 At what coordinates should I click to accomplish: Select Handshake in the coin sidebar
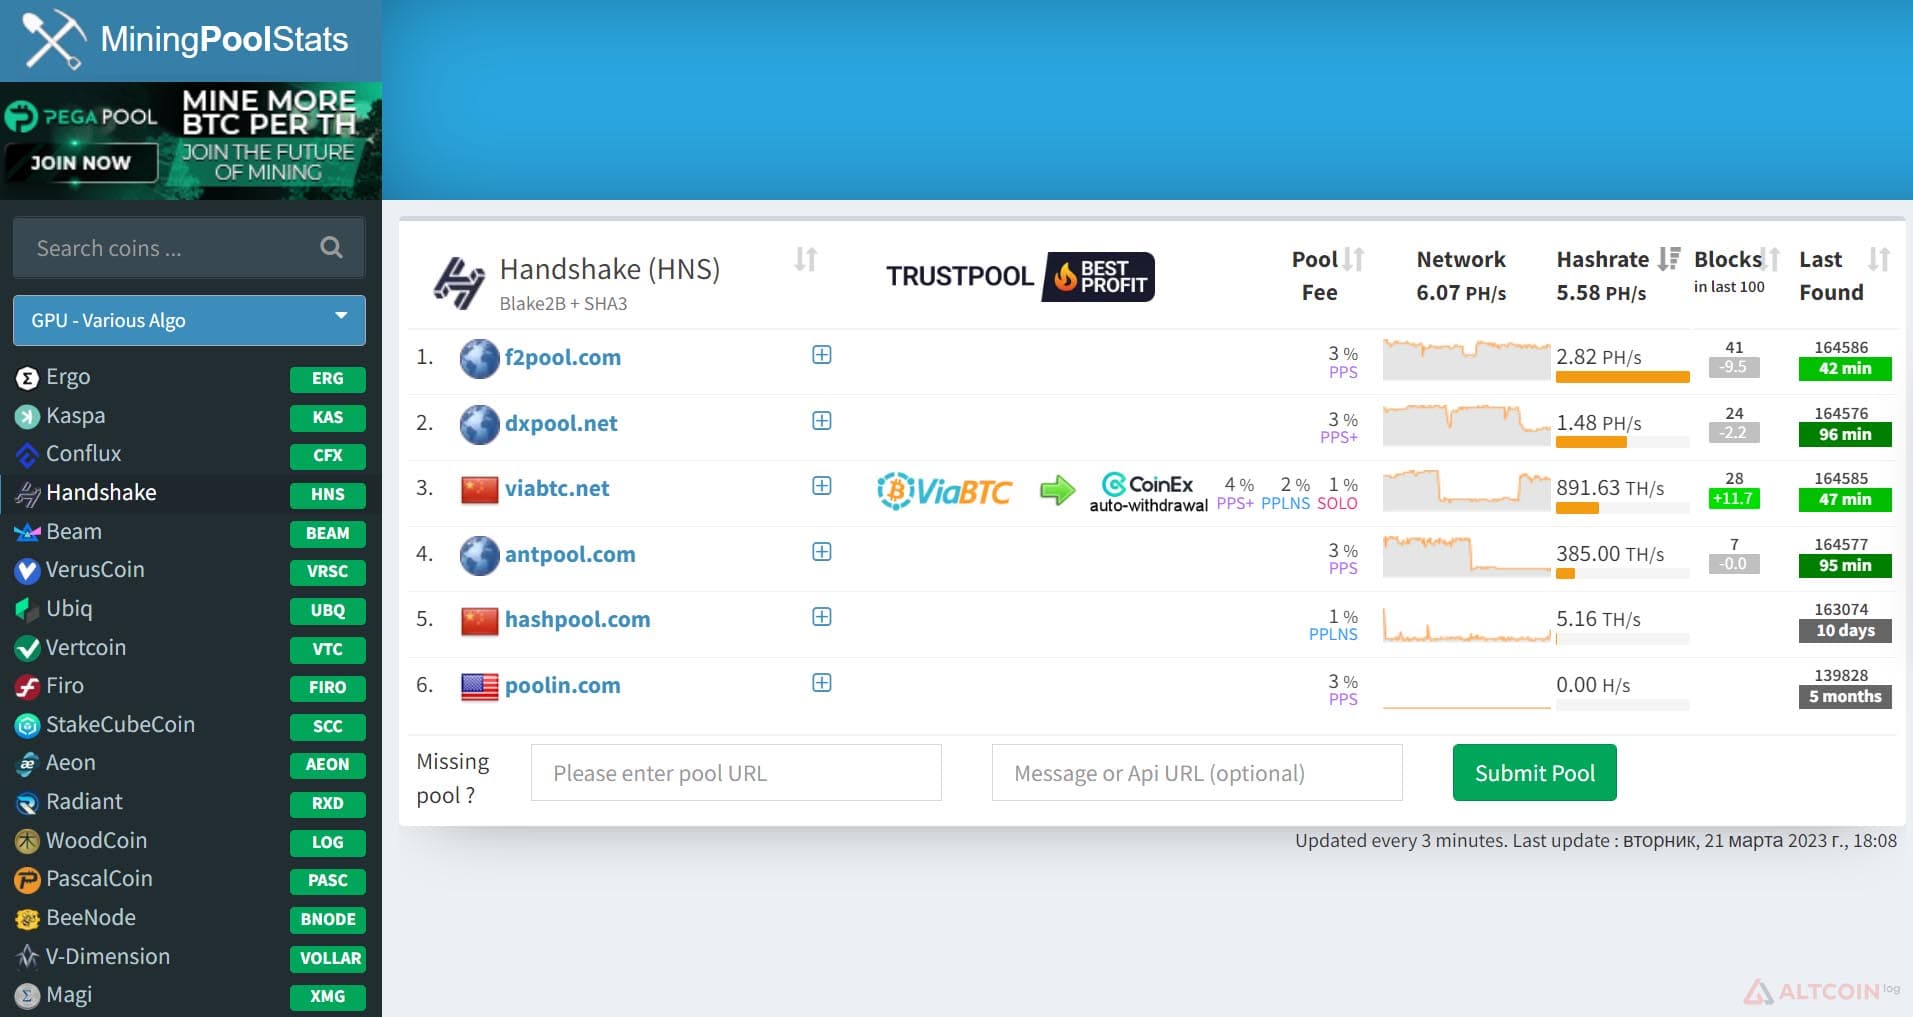(190, 494)
